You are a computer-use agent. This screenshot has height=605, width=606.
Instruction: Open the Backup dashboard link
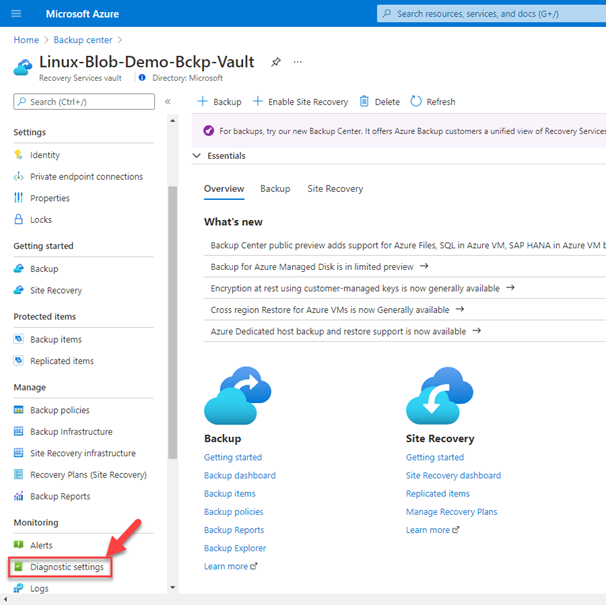click(x=239, y=476)
